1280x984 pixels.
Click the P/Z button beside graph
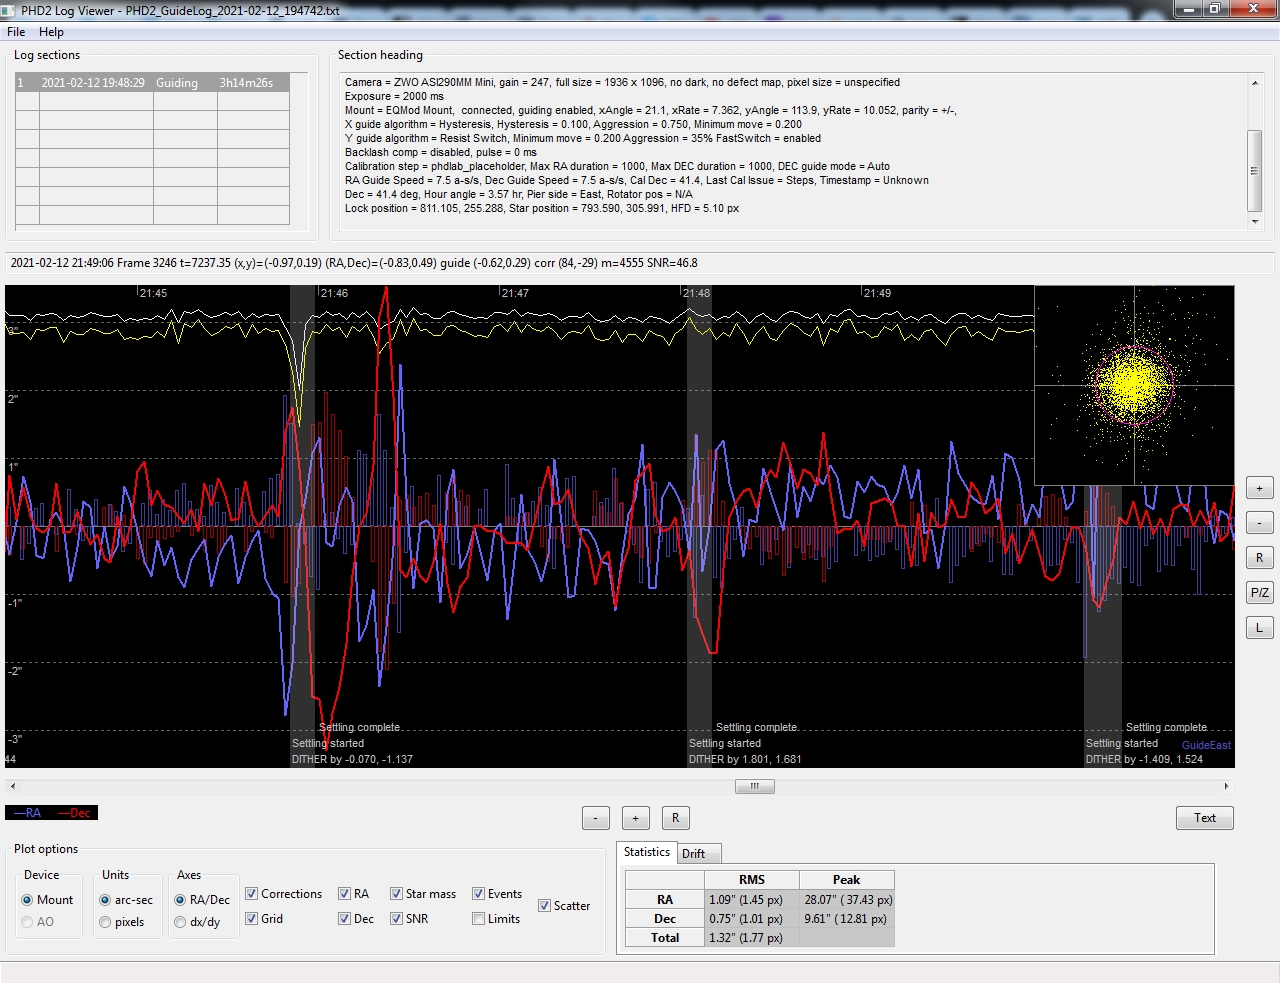tap(1259, 592)
